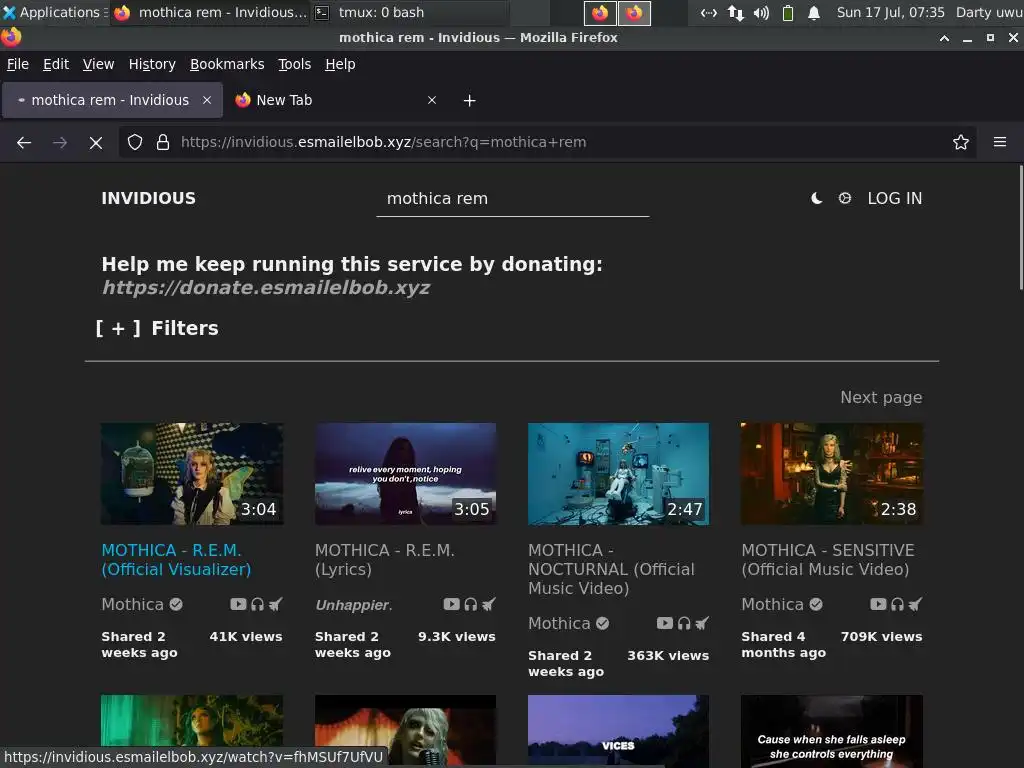Viewport: 1024px width, 768px height.
Task: Open the Unhappier. channel link
Action: [x=353, y=605]
